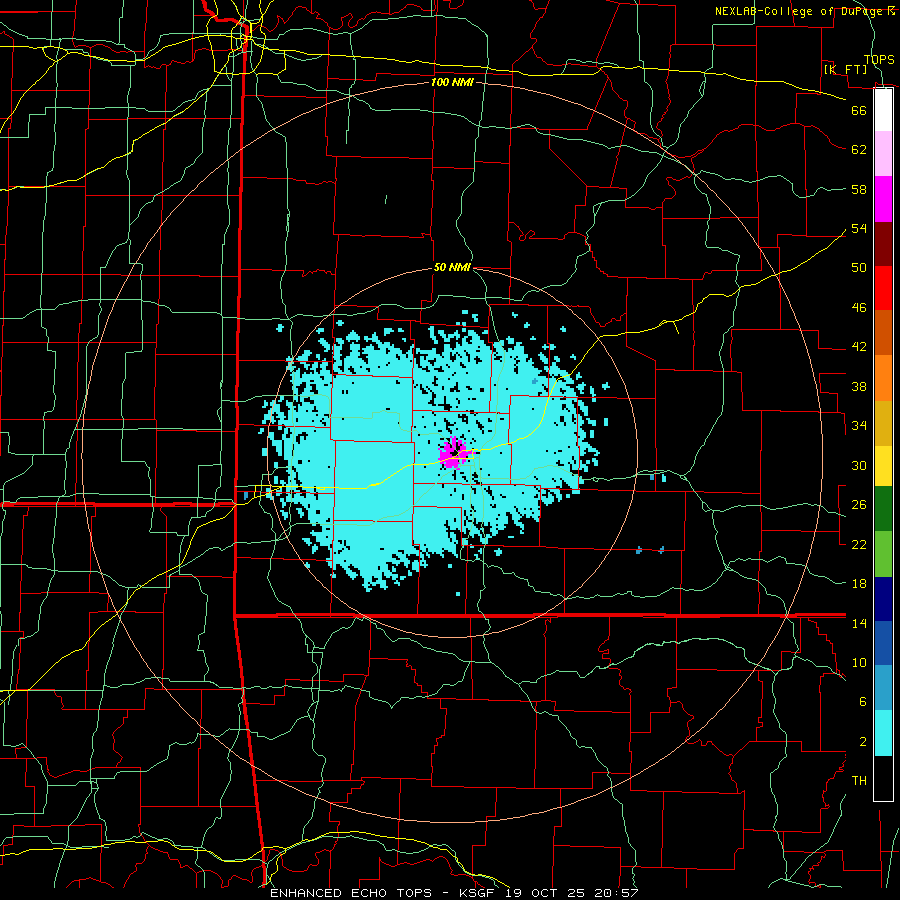Click the light orange legend swatch

coord(883,378)
